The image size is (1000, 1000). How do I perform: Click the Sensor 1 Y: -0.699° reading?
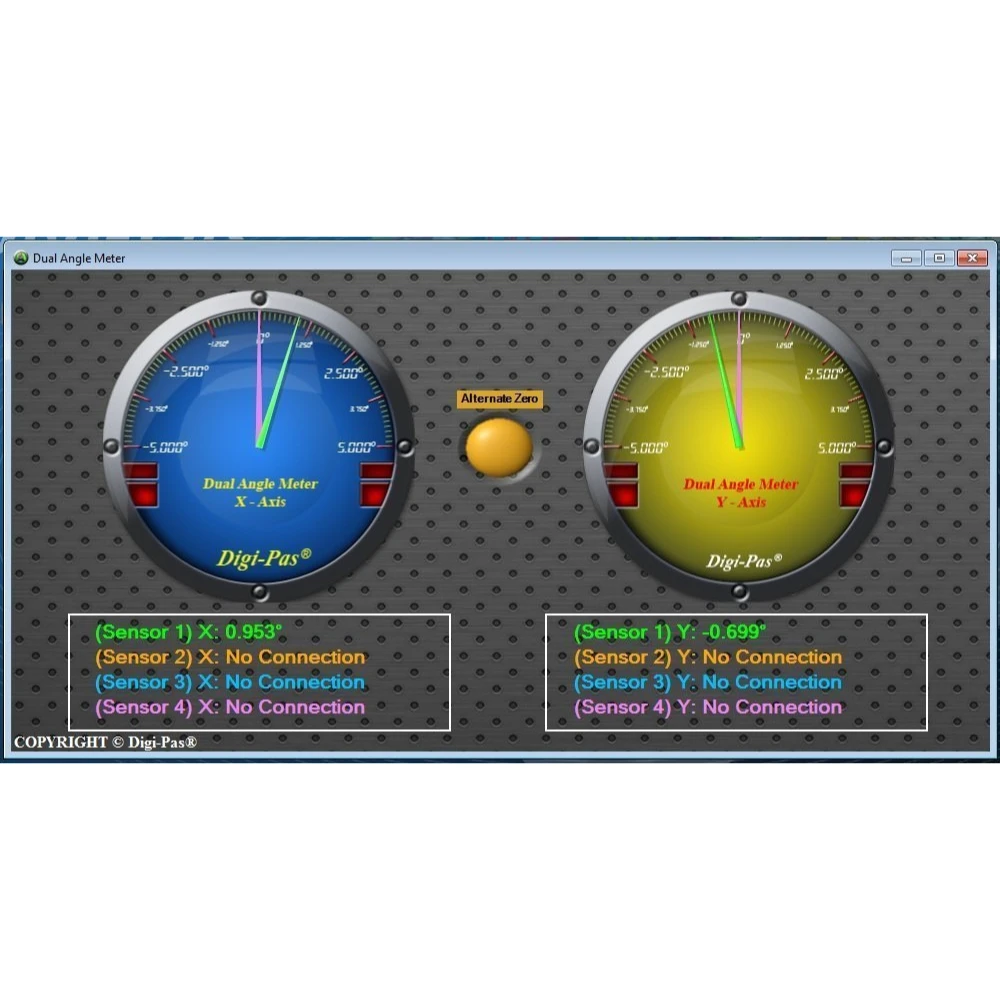pyautogui.click(x=670, y=632)
